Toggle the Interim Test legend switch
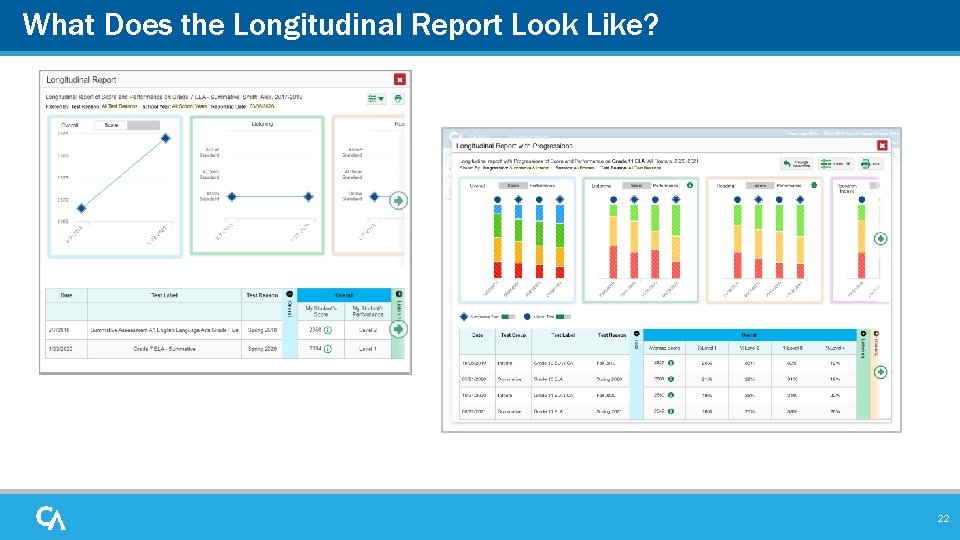 [x=564, y=317]
